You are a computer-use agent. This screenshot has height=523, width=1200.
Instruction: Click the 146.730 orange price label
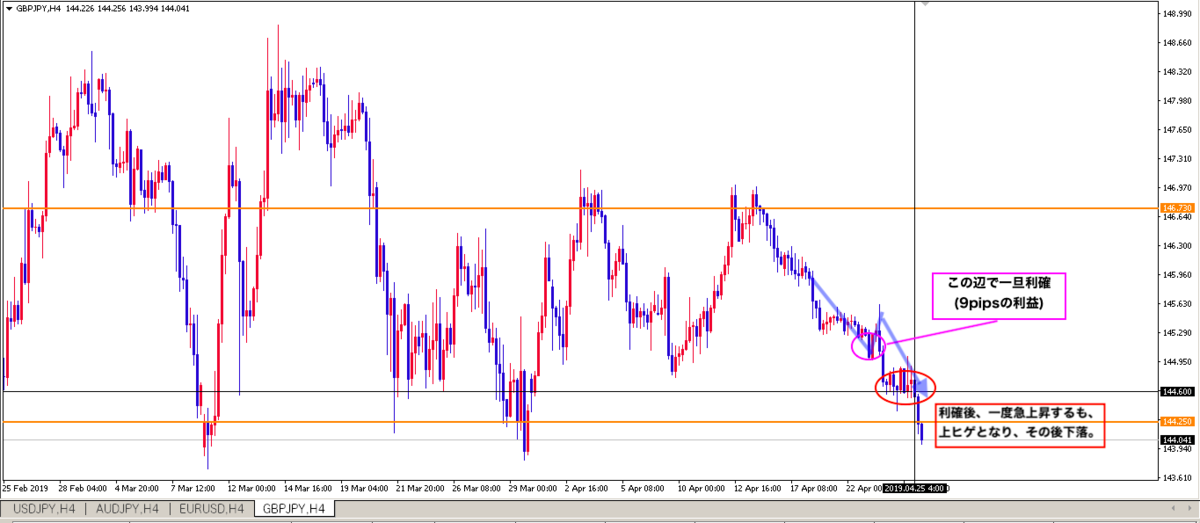pyautogui.click(x=1178, y=208)
